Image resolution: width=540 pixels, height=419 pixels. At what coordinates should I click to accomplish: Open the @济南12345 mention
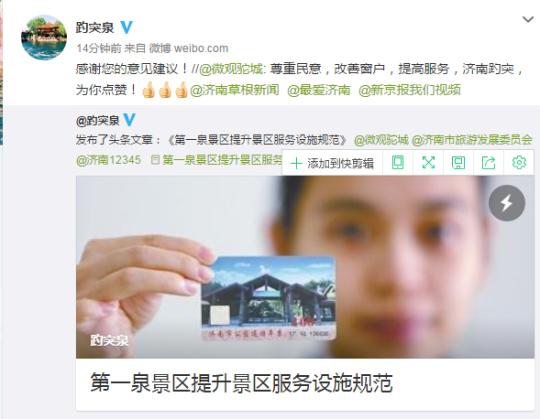pyautogui.click(x=108, y=160)
